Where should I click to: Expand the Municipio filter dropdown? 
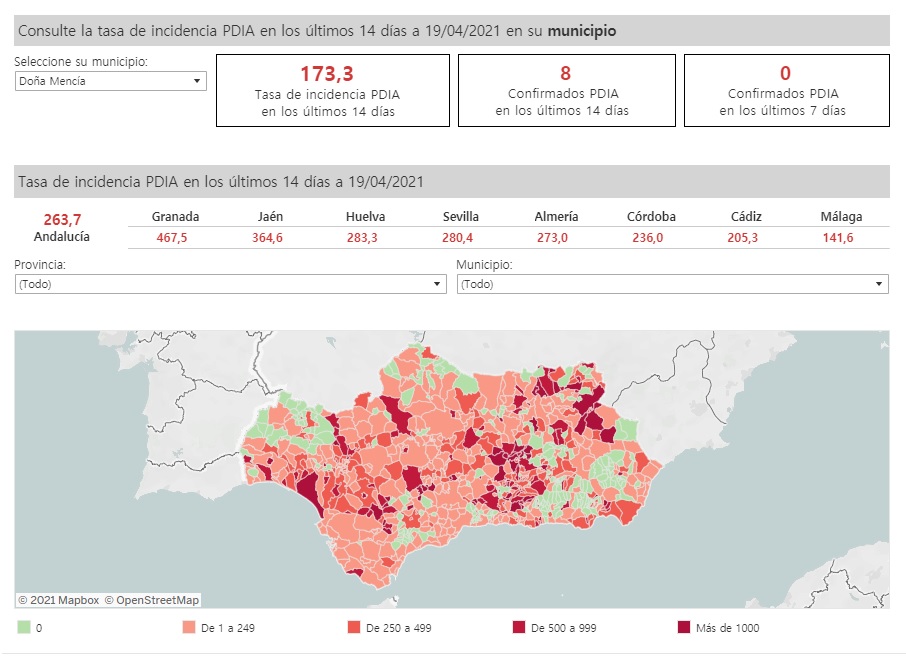[x=672, y=284]
